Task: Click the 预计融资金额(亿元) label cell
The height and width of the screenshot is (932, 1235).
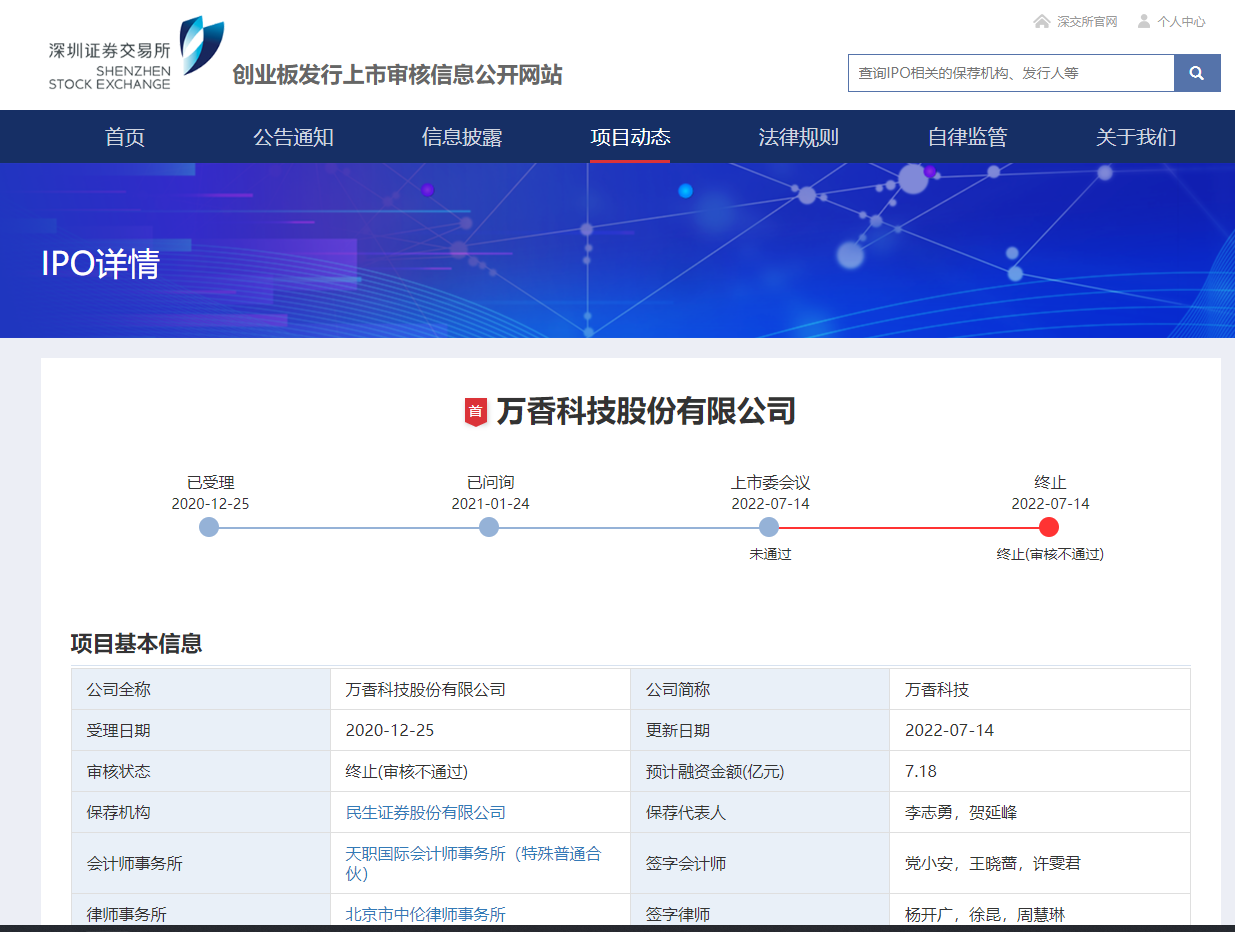Action: tap(760, 772)
